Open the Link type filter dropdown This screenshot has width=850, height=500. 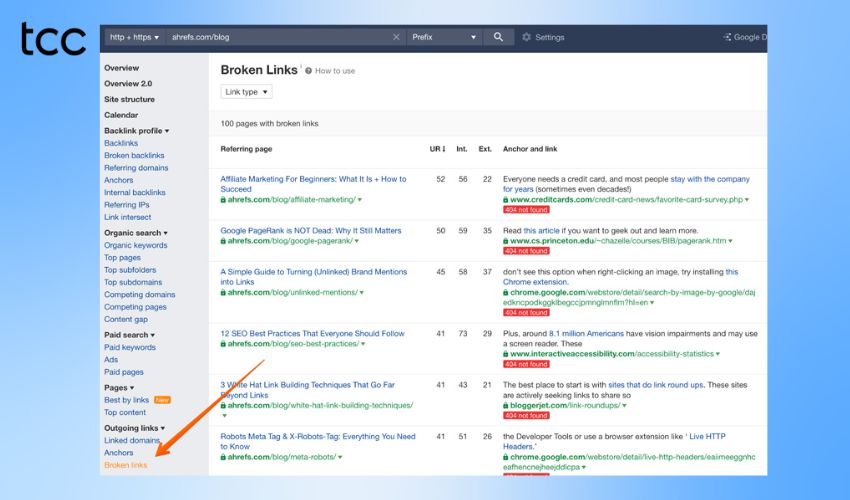pyautogui.click(x=246, y=92)
